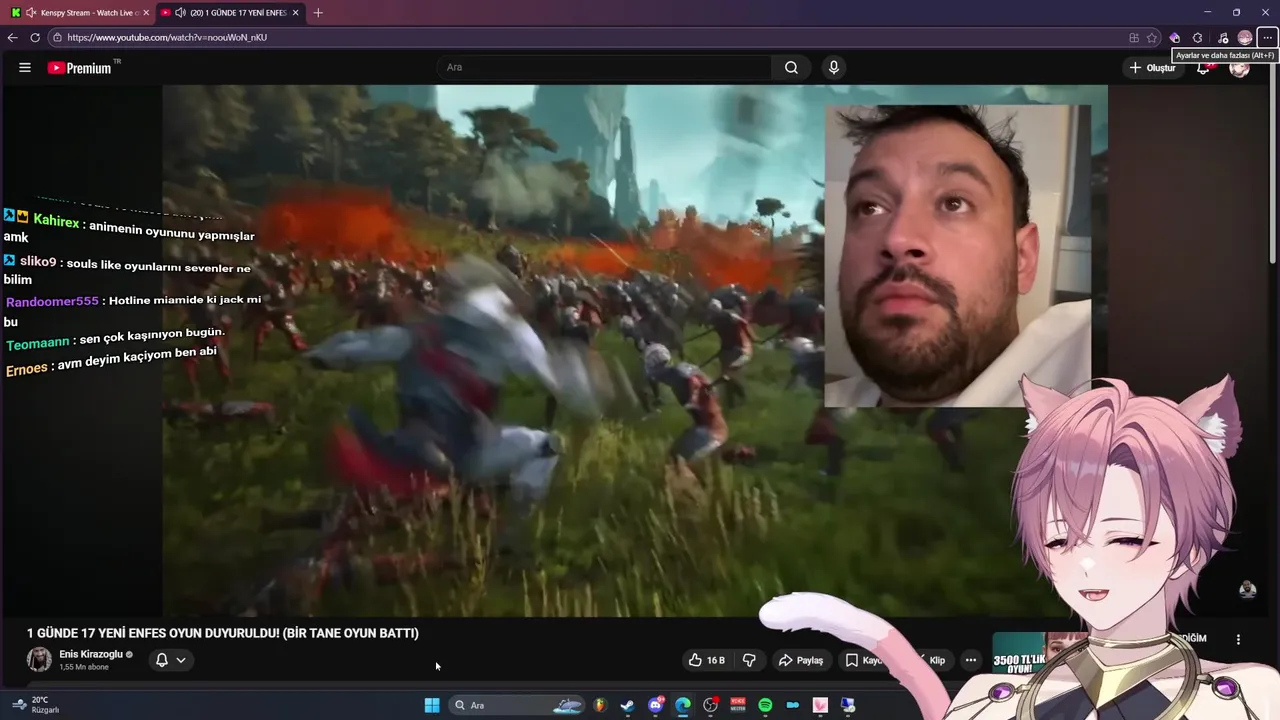The width and height of the screenshot is (1280, 720).
Task: Open the recommended video options menu
Action: pyautogui.click(x=1238, y=640)
